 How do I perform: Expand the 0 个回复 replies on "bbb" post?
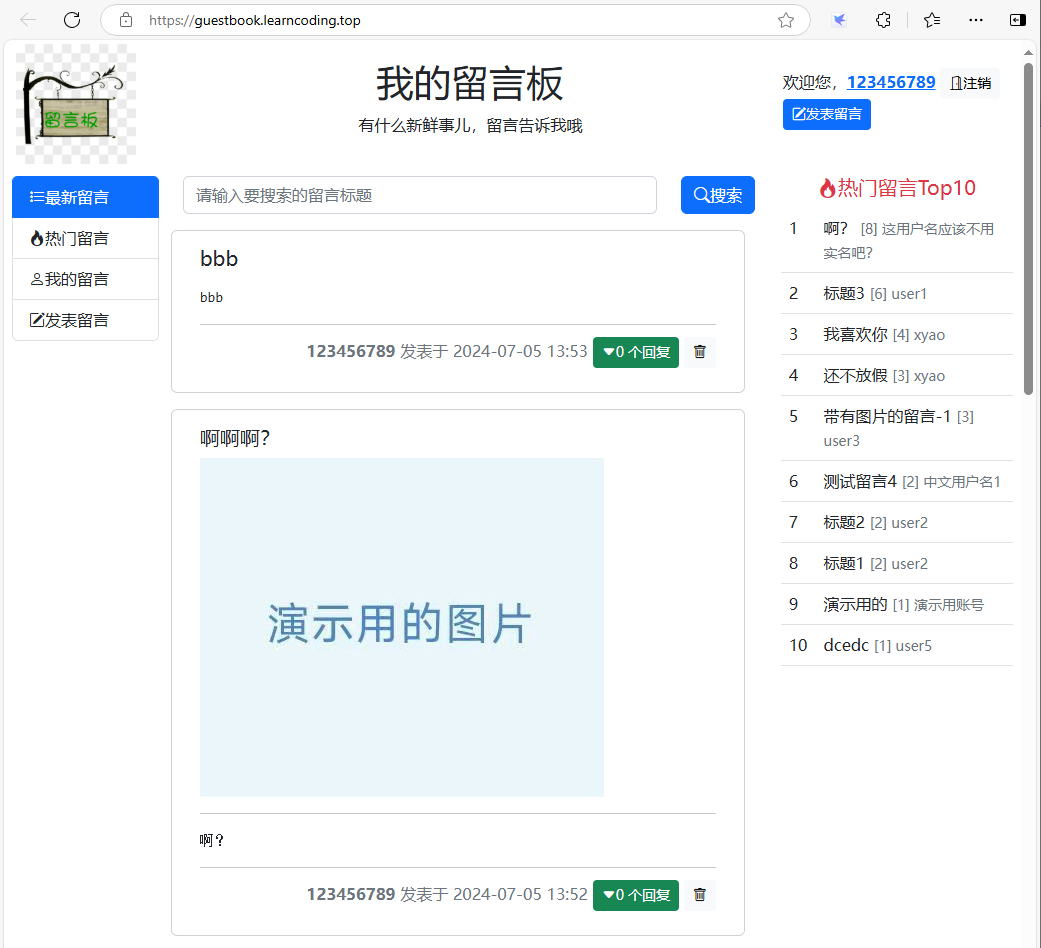[636, 352]
